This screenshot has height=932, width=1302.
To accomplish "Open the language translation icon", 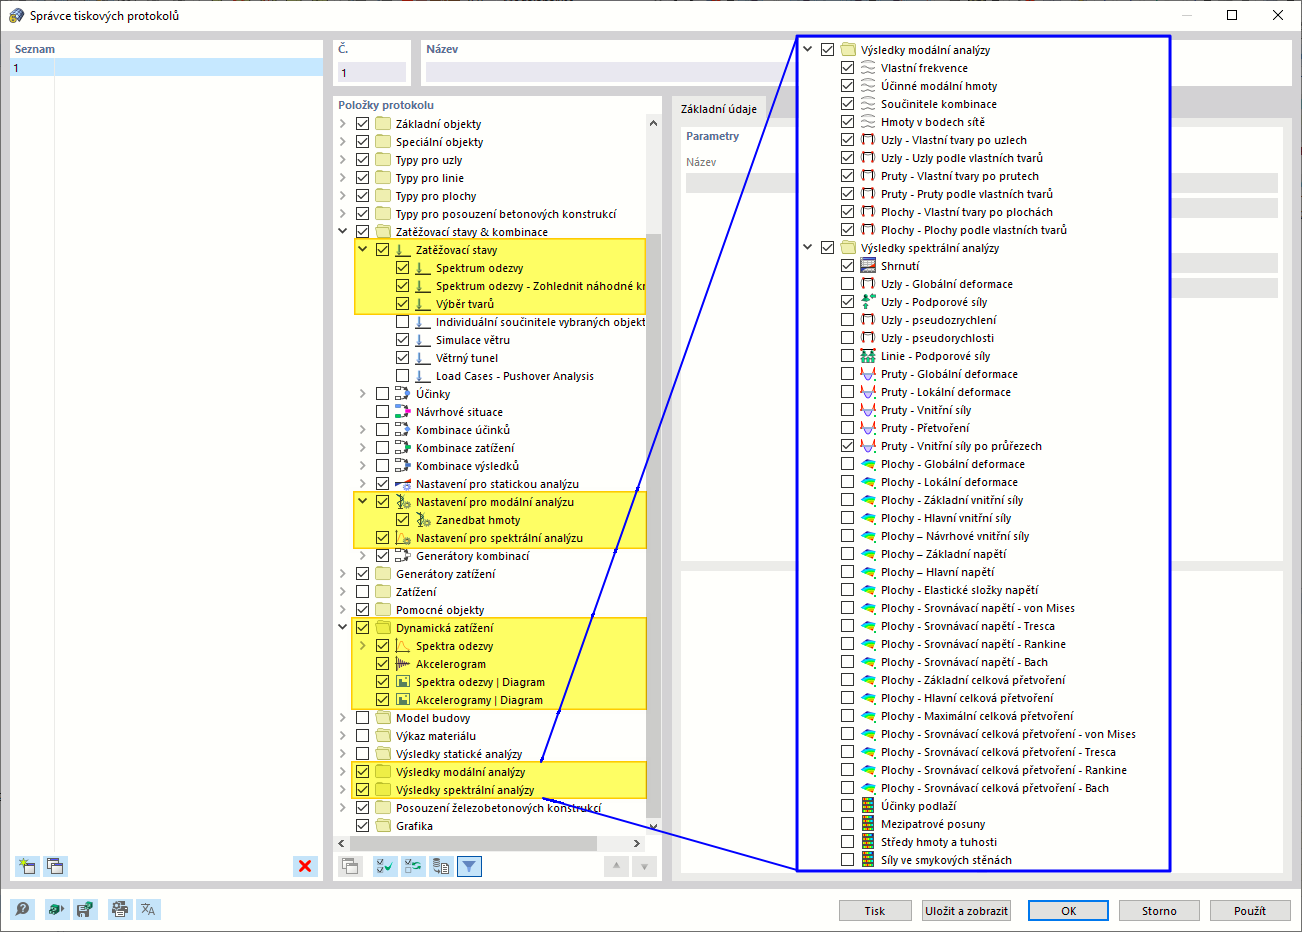I will point(148,909).
